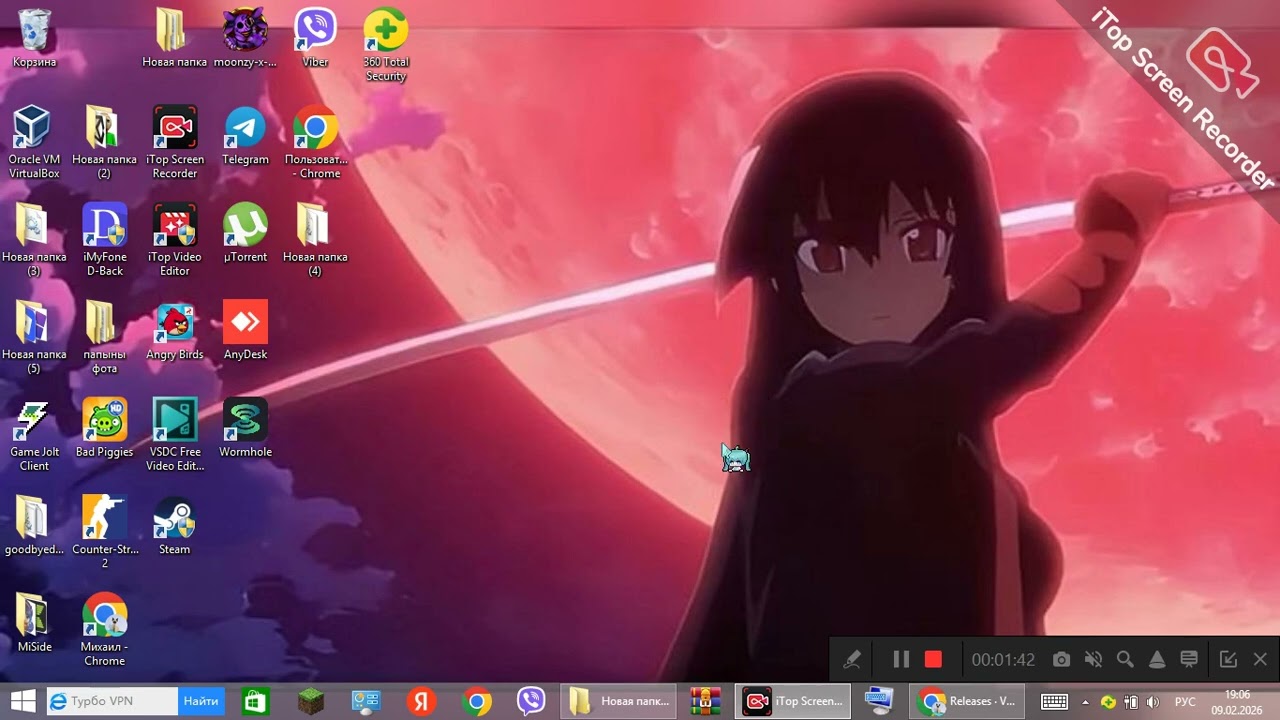This screenshot has height=720, width=1280.
Task: Switch to the iTop Screen... taskbar window
Action: pyautogui.click(x=793, y=701)
